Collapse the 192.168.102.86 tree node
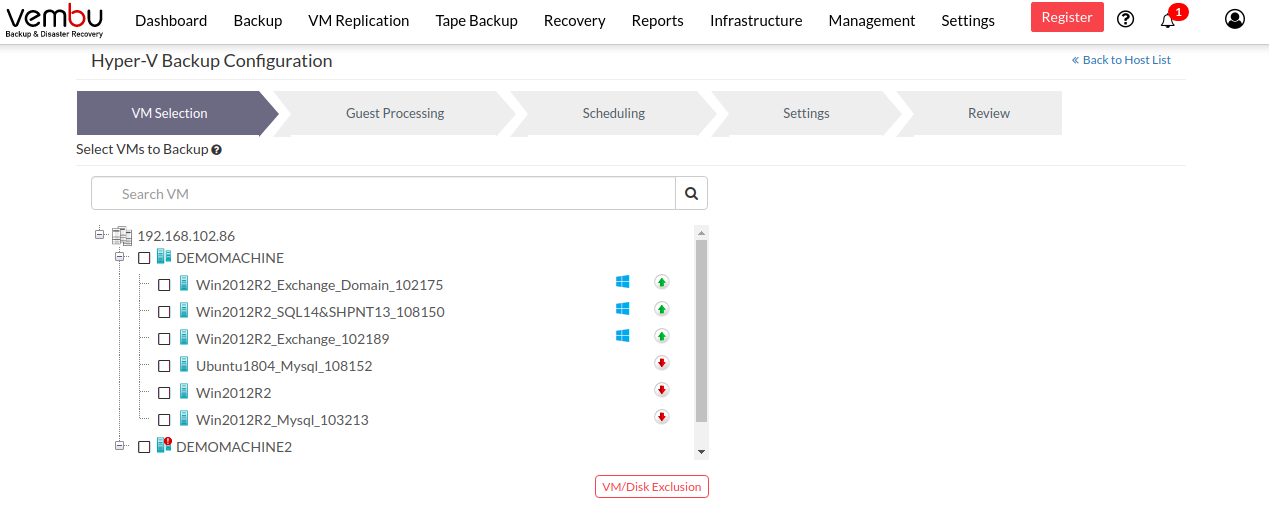 coord(99,234)
